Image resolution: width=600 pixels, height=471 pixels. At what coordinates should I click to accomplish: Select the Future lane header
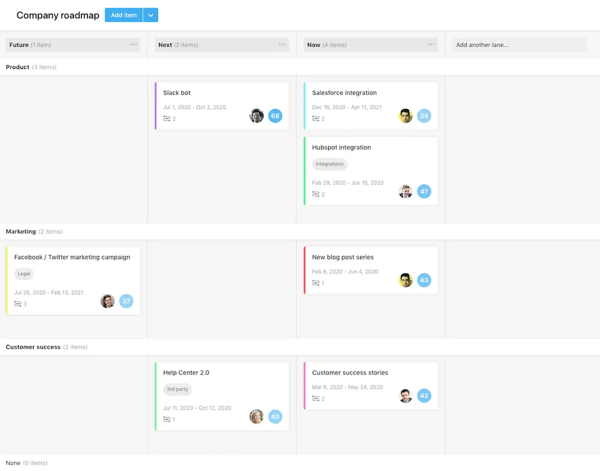tap(73, 45)
